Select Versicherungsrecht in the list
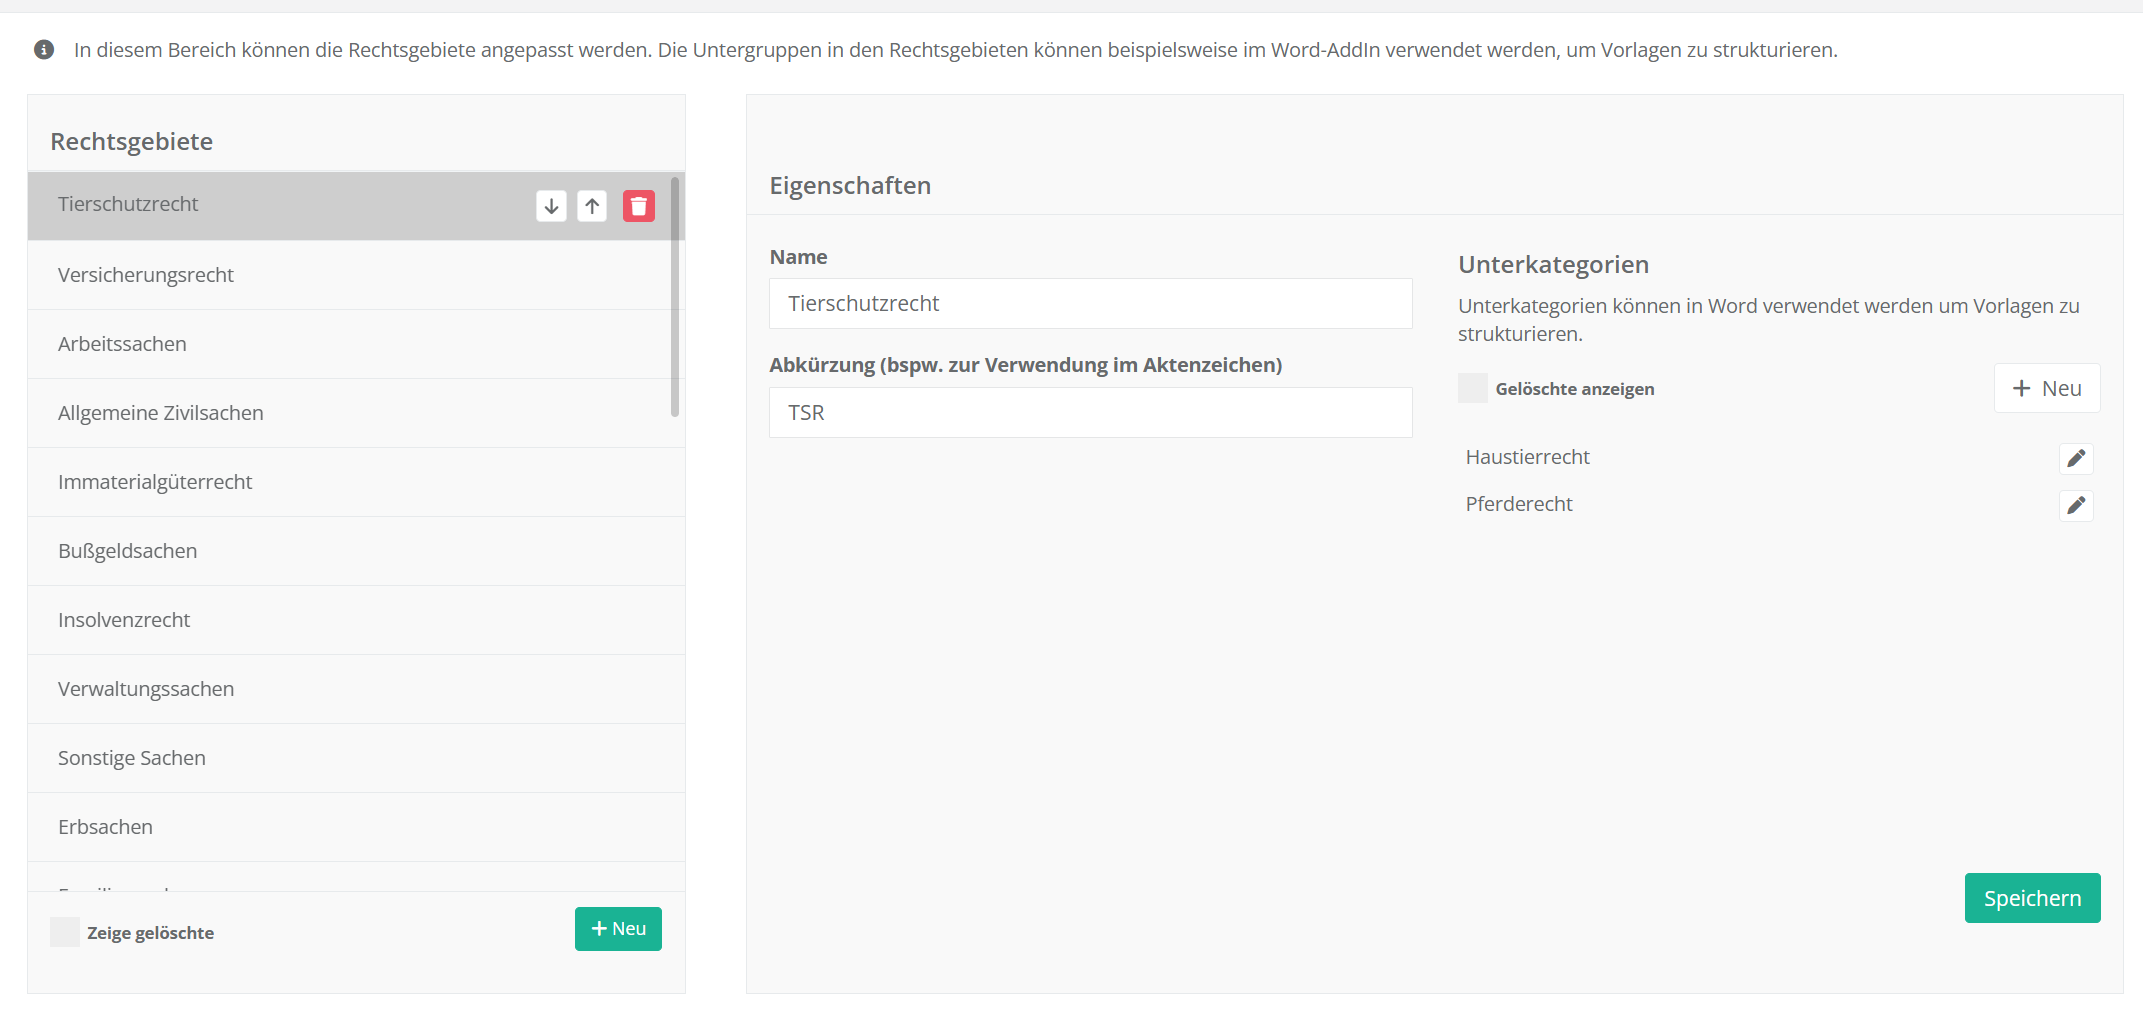 point(146,275)
